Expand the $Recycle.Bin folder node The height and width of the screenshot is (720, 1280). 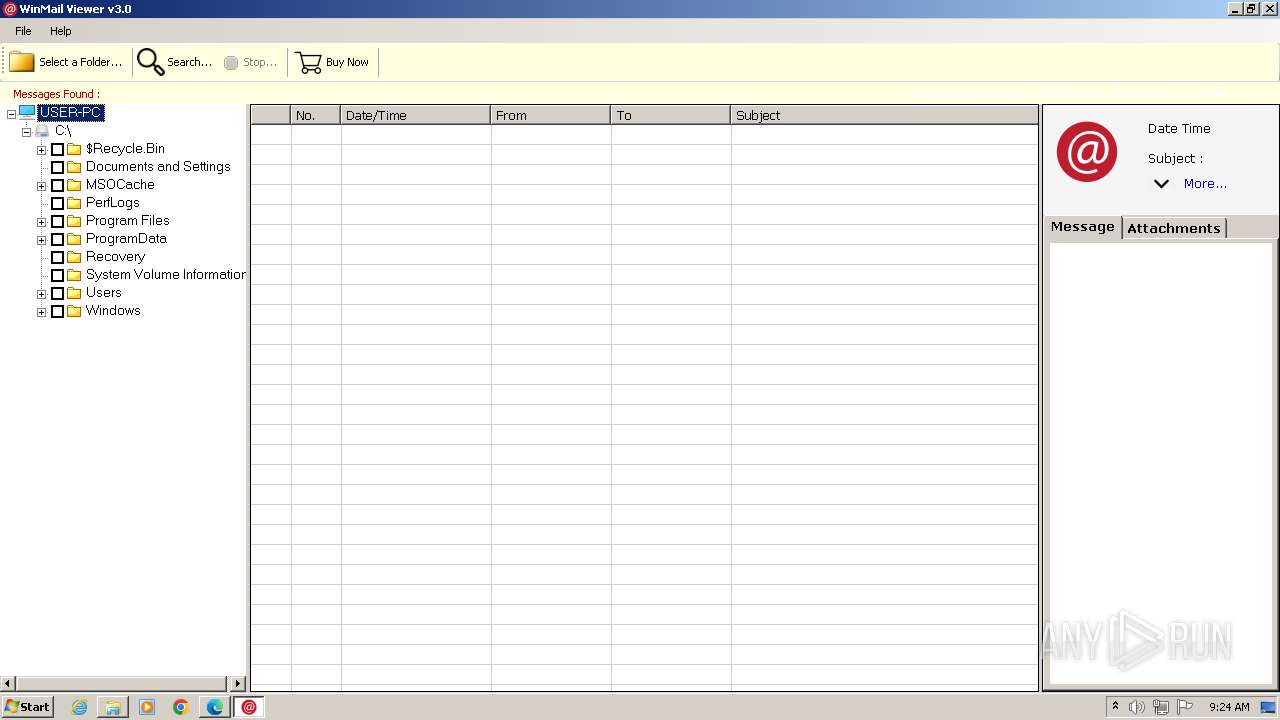[41, 150]
